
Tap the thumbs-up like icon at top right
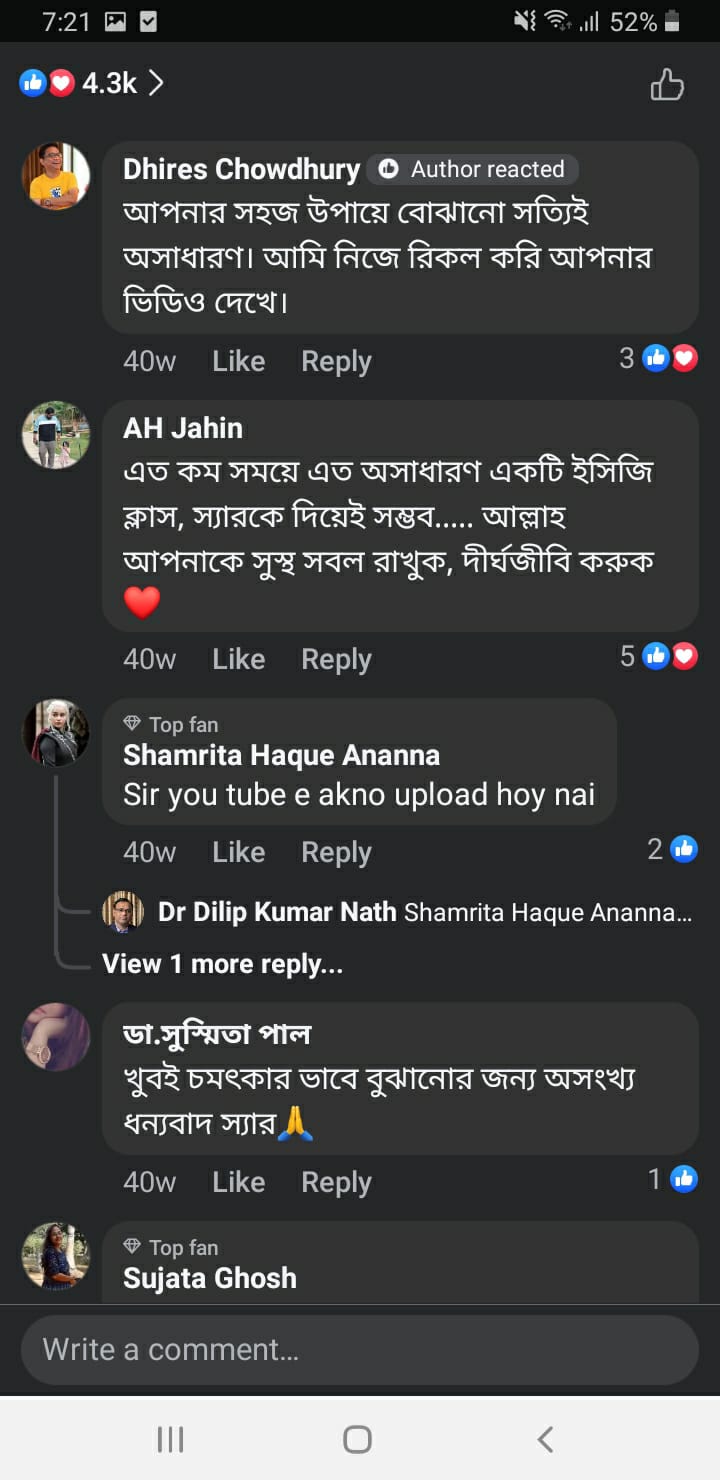pos(667,85)
